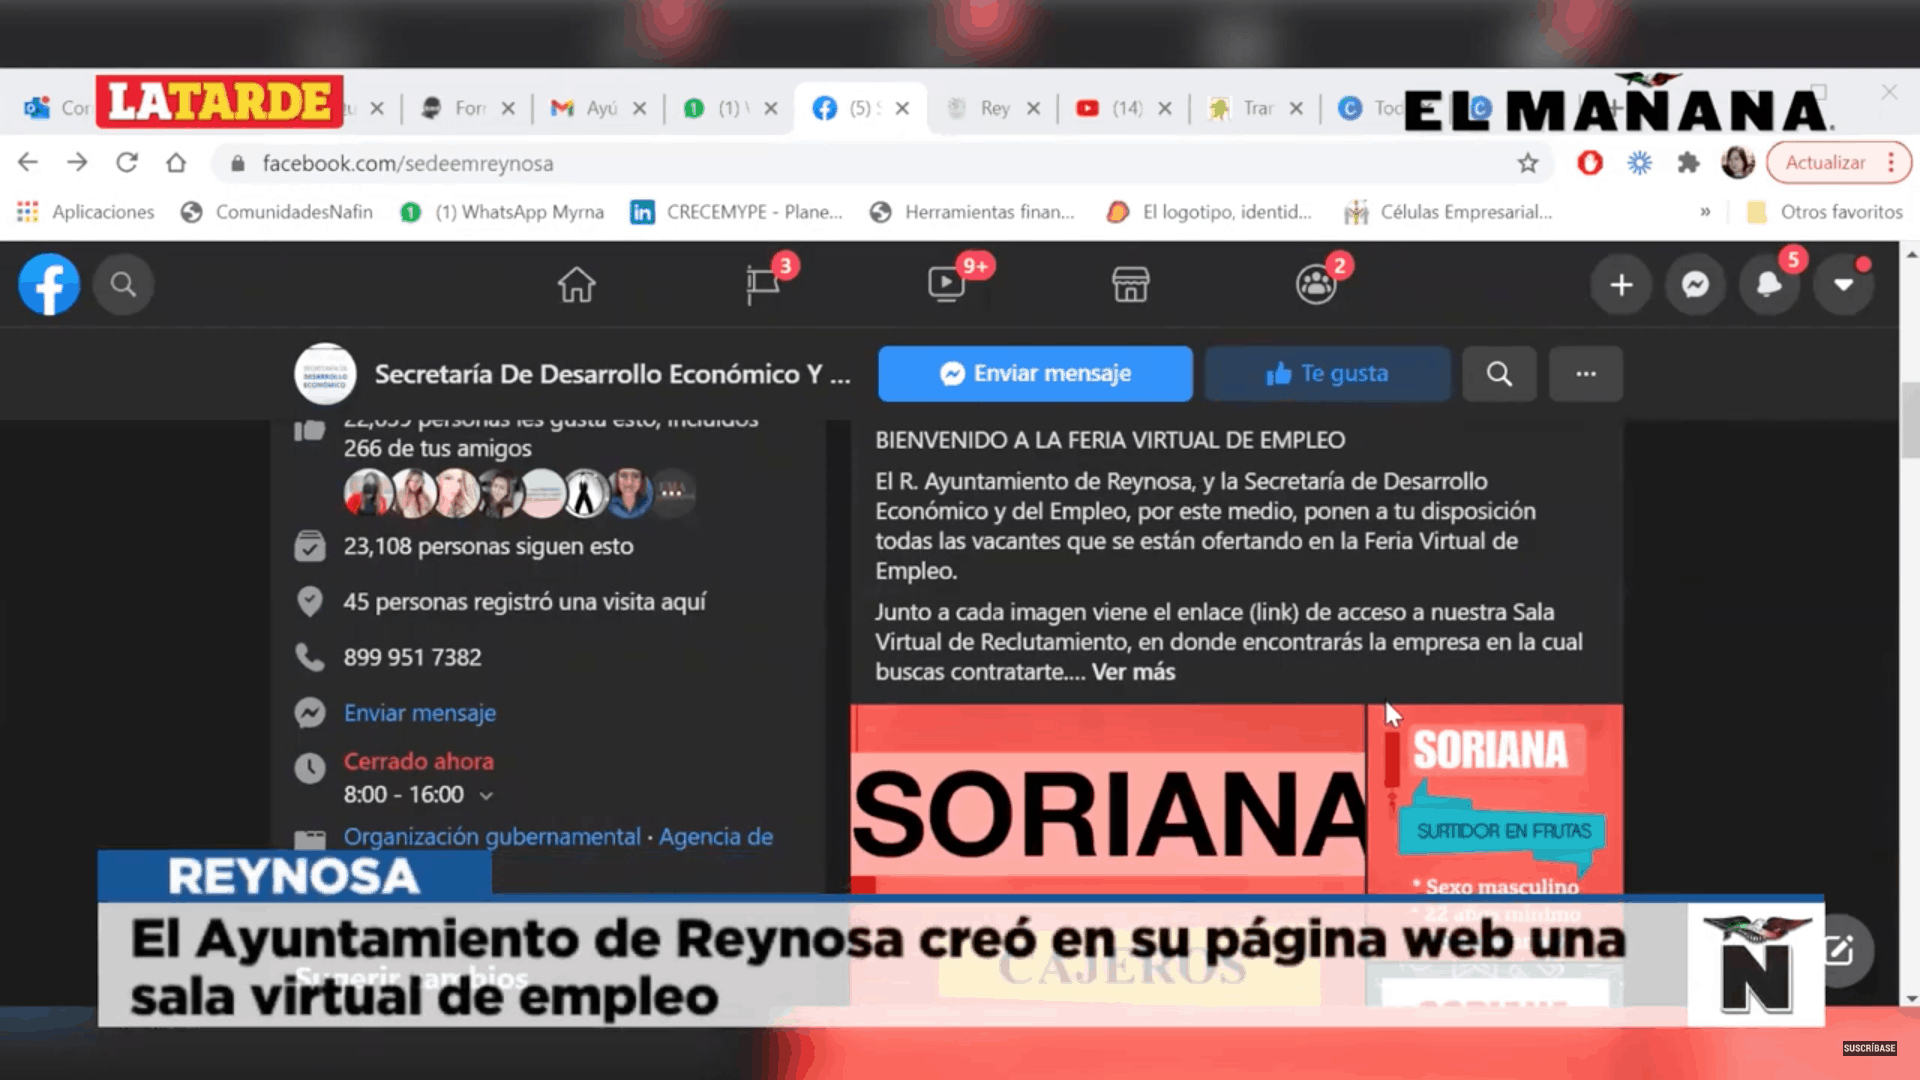Click browser forward arrow

pyautogui.click(x=77, y=162)
